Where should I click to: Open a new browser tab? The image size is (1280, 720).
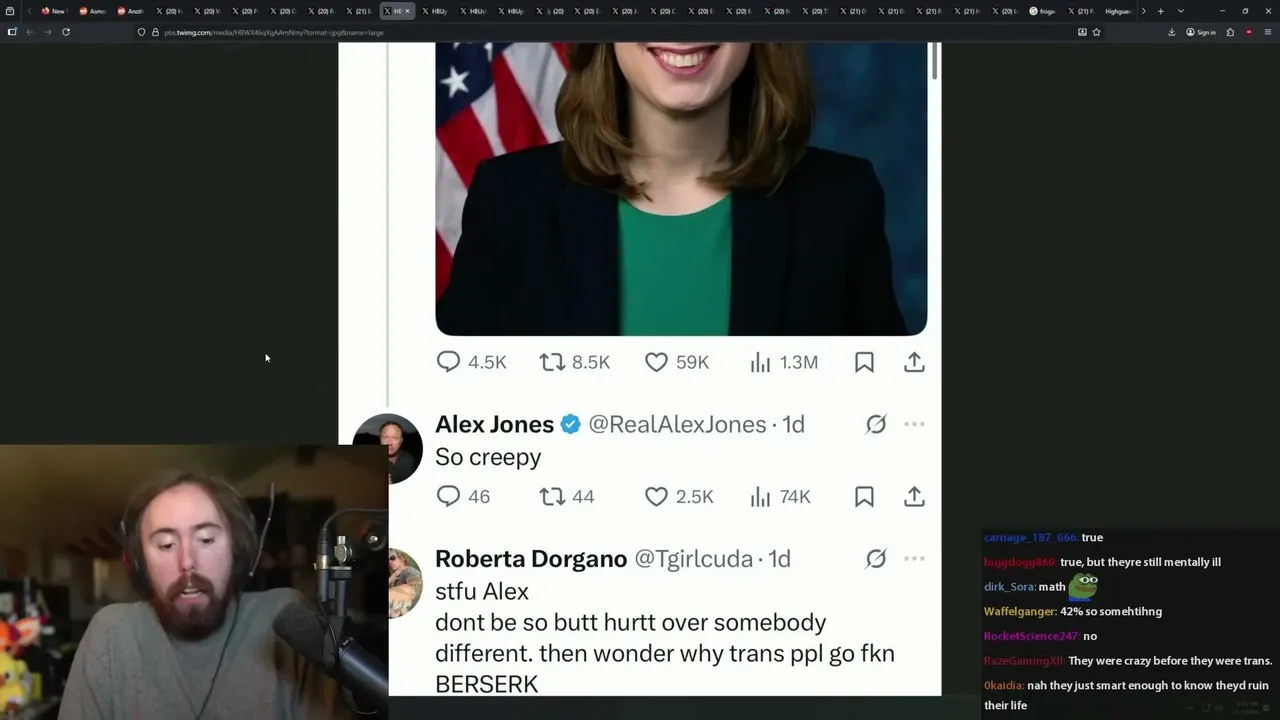tap(1160, 11)
